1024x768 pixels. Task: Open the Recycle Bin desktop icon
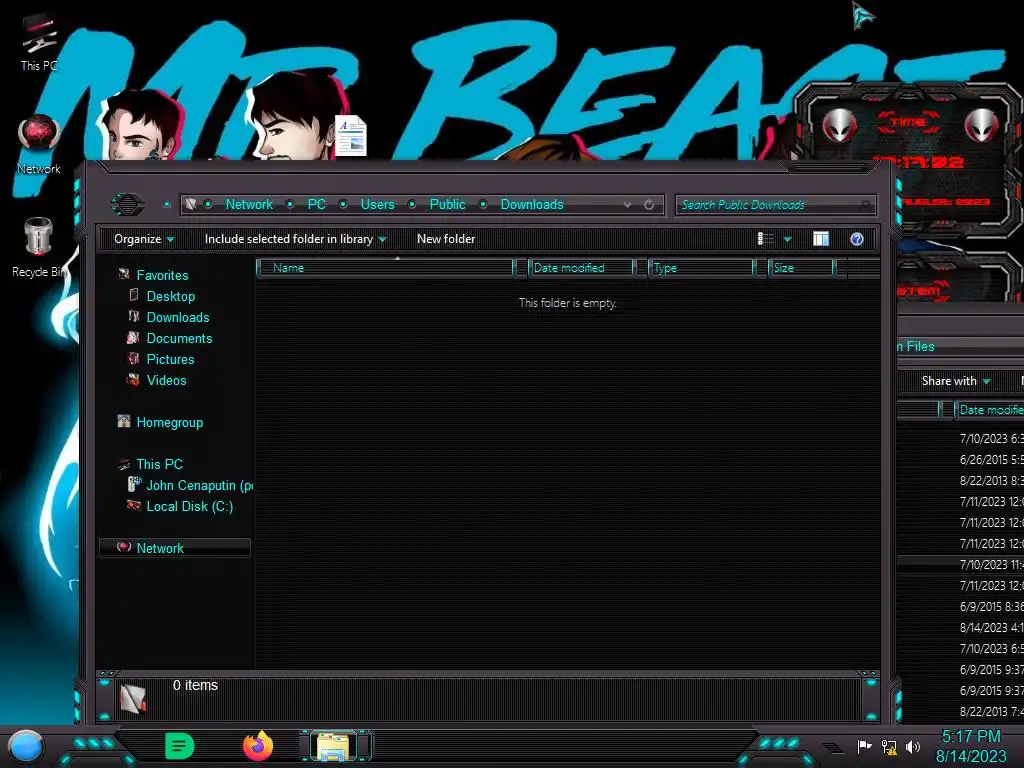(x=39, y=247)
